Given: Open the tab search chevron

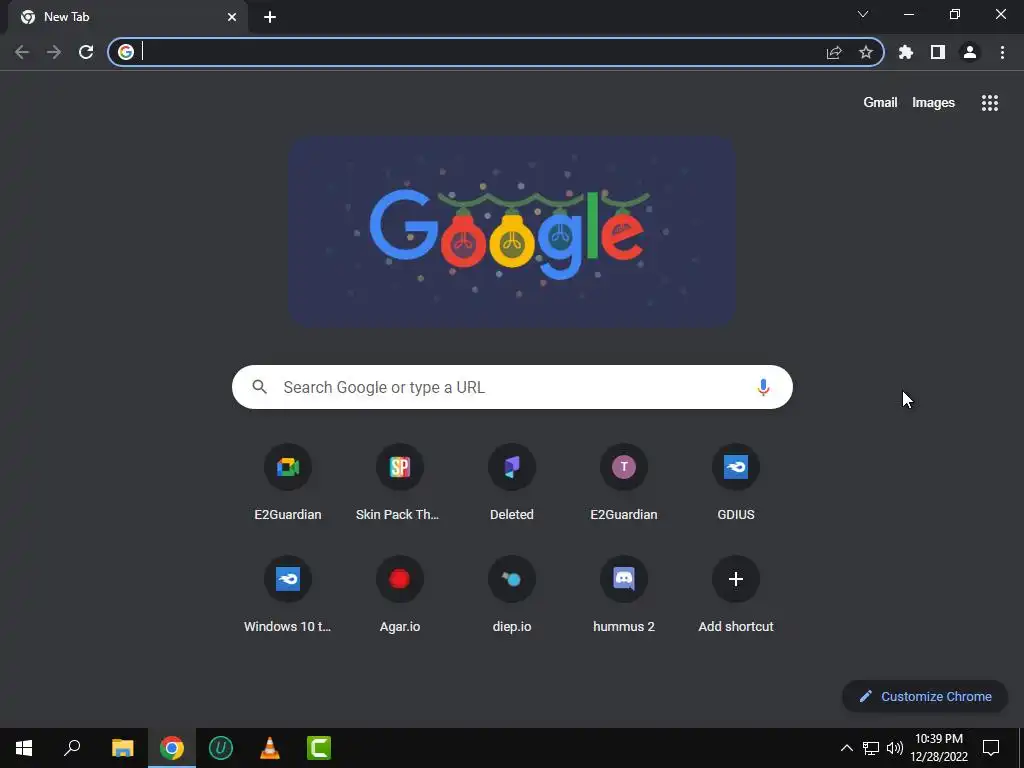Looking at the screenshot, I should 863,14.
